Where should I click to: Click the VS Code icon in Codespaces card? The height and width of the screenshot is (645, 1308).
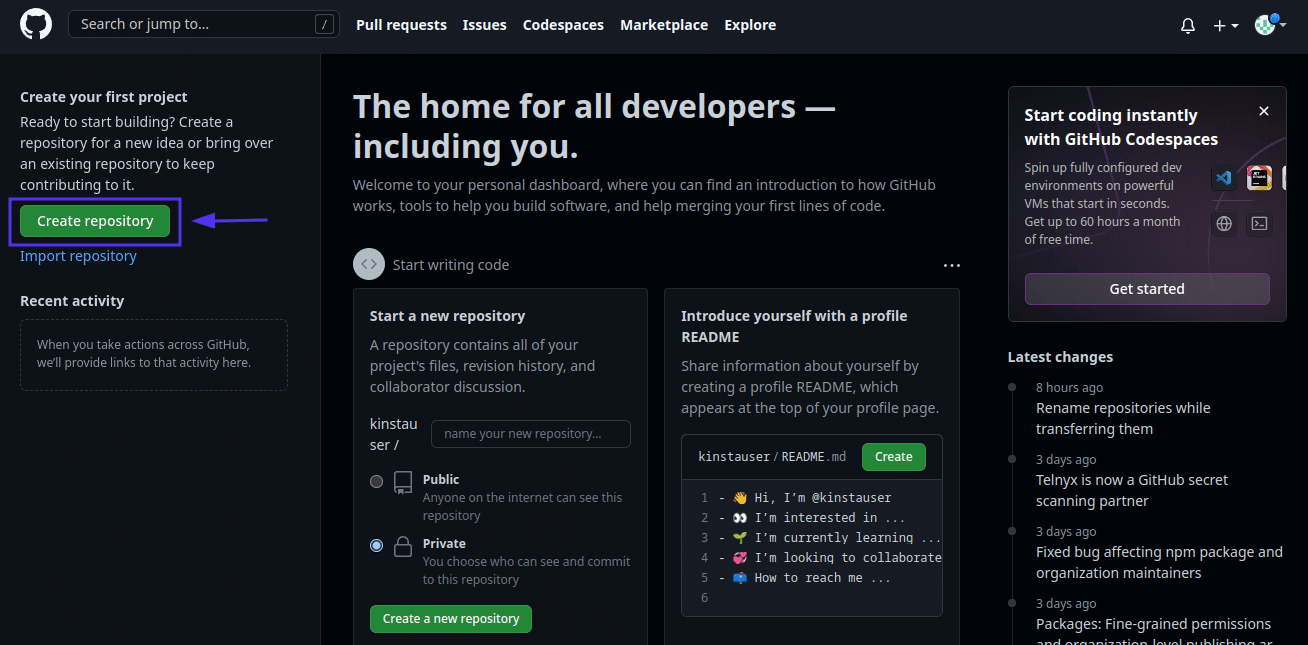[1223, 179]
